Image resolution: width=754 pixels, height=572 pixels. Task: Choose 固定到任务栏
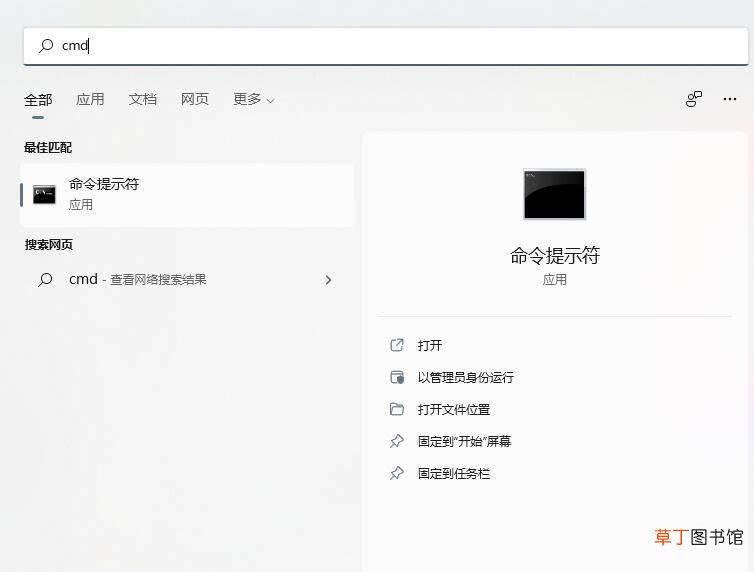[x=453, y=473]
